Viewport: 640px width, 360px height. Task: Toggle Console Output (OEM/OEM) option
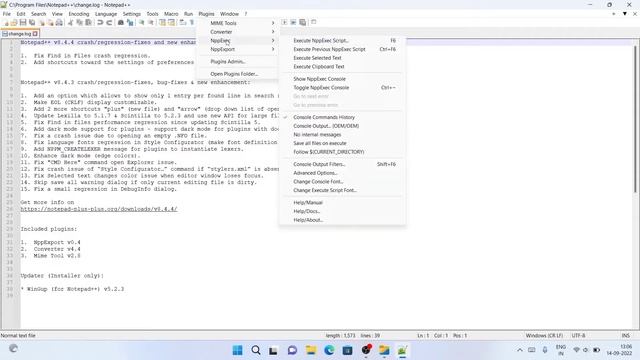pyautogui.click(x=342, y=126)
